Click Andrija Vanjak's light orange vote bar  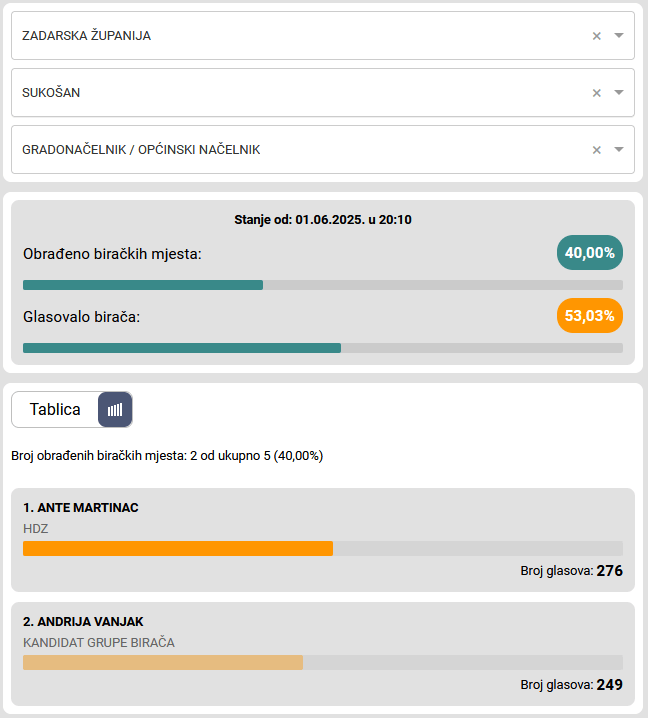coord(163,662)
